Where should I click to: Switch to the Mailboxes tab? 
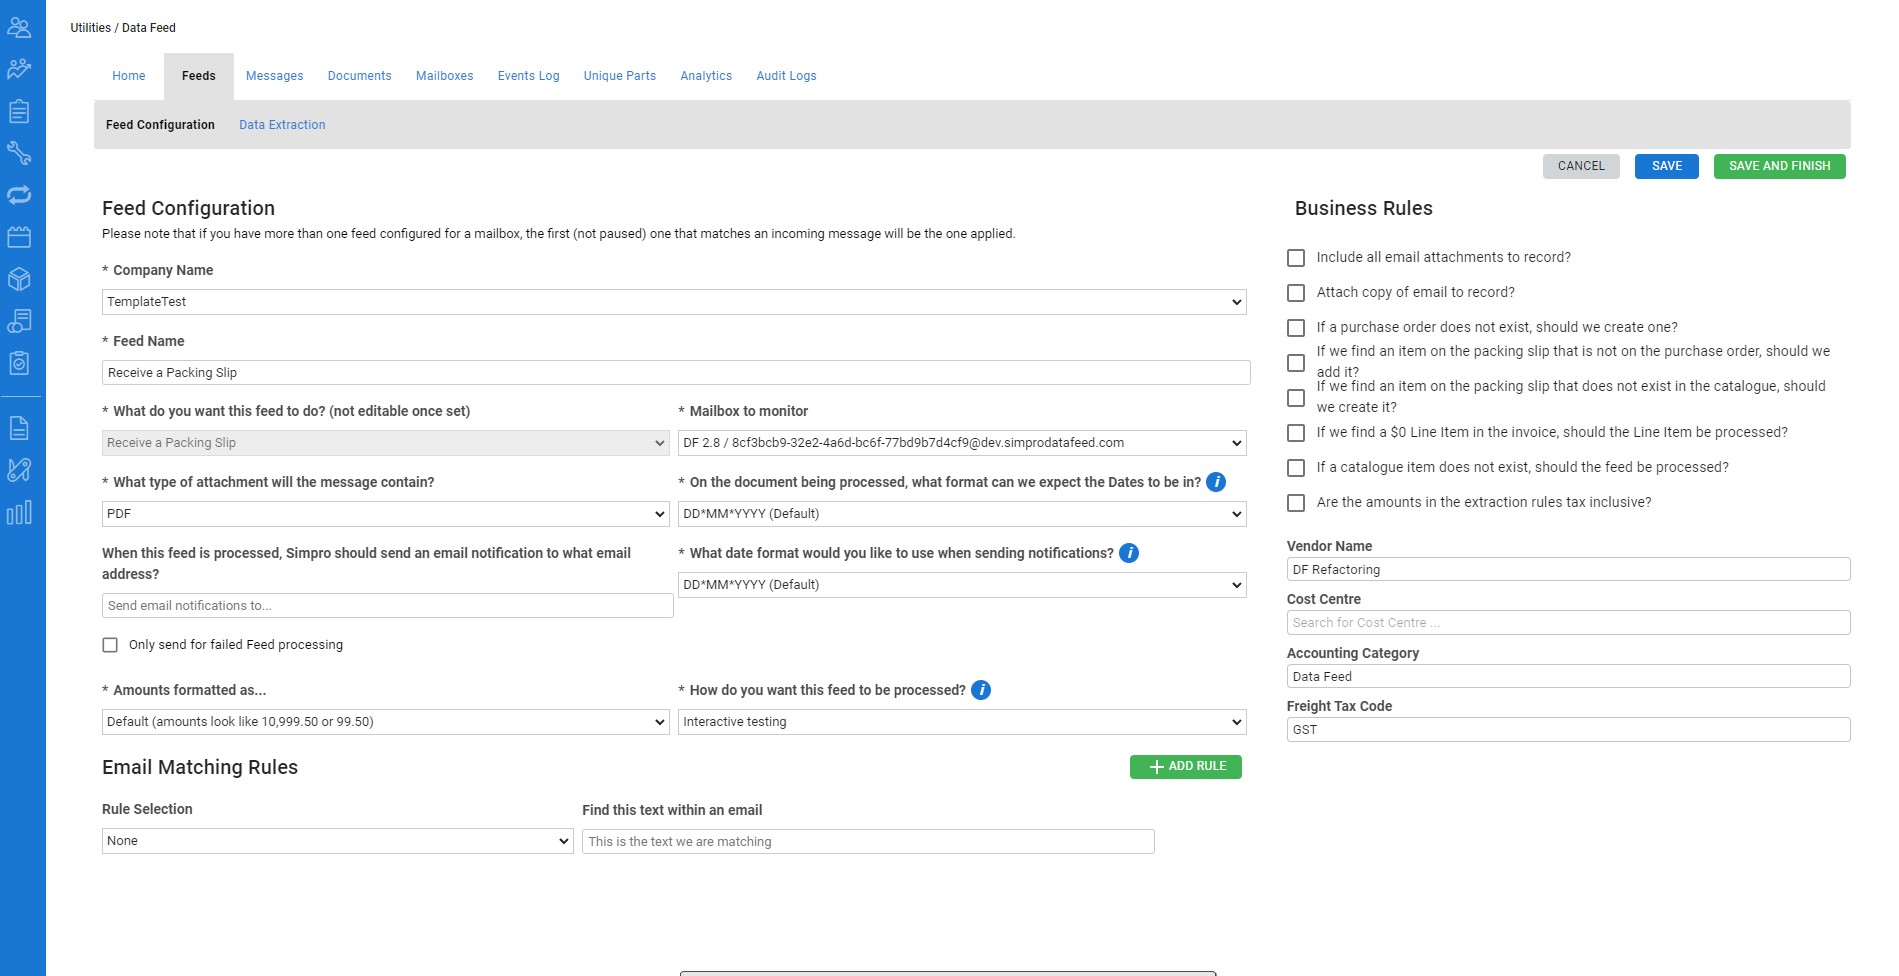(x=444, y=76)
